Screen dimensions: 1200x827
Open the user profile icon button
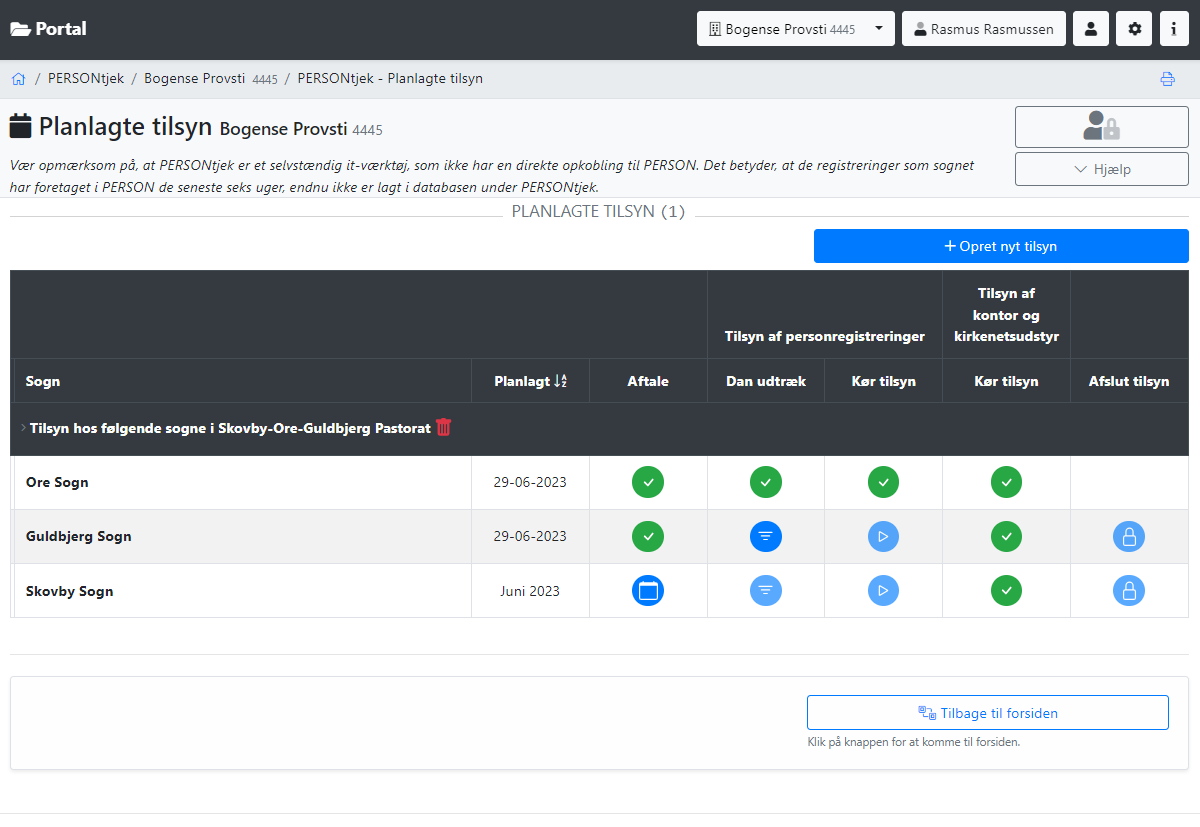click(x=1091, y=29)
